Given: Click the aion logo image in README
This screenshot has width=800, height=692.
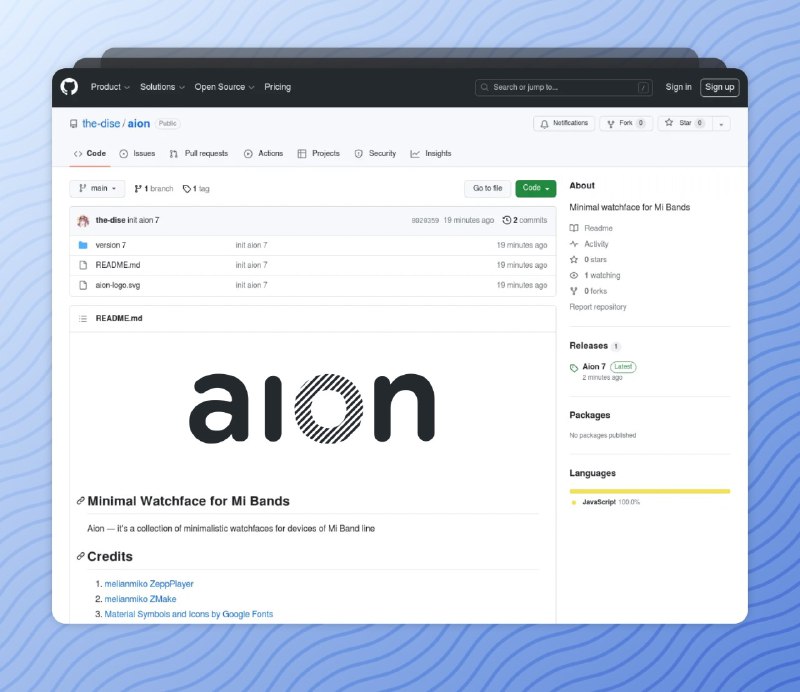Looking at the screenshot, I should 312,408.
